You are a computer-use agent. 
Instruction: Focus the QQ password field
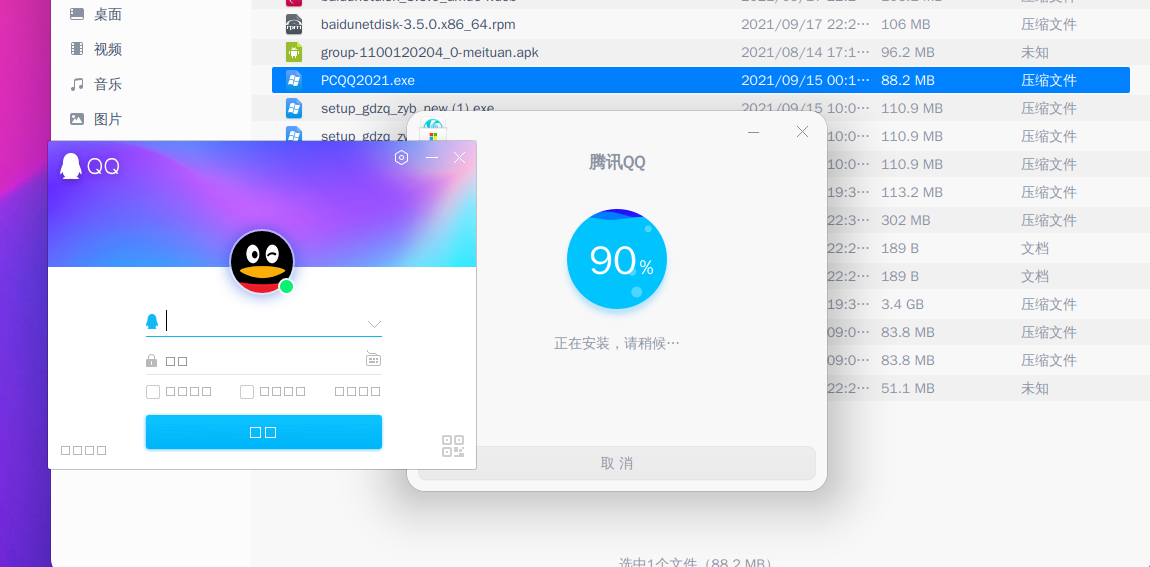(x=264, y=360)
